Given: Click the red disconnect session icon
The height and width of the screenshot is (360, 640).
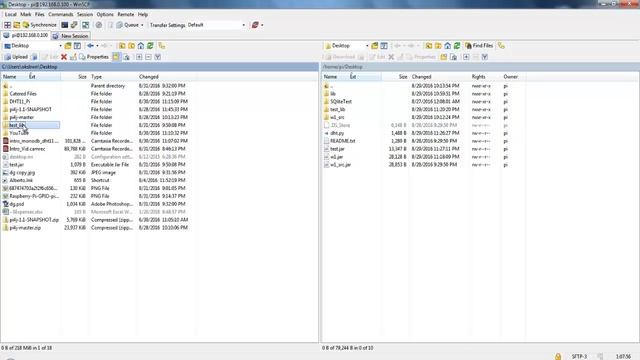Looking at the screenshot, I should tap(255, 25).
